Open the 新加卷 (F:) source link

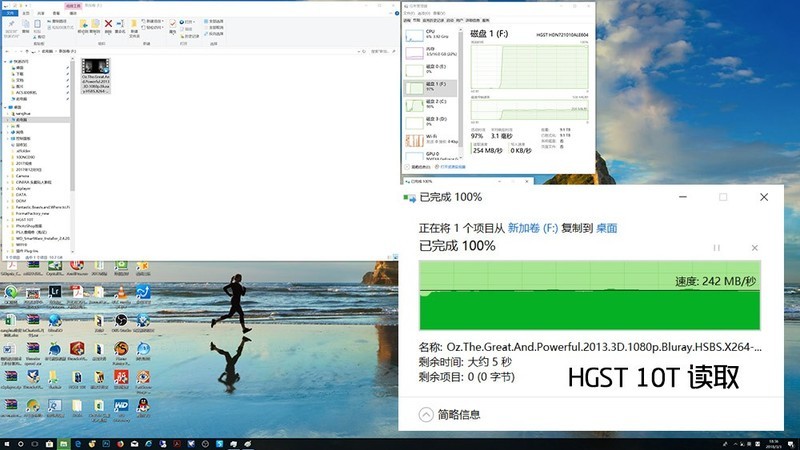click(x=533, y=228)
